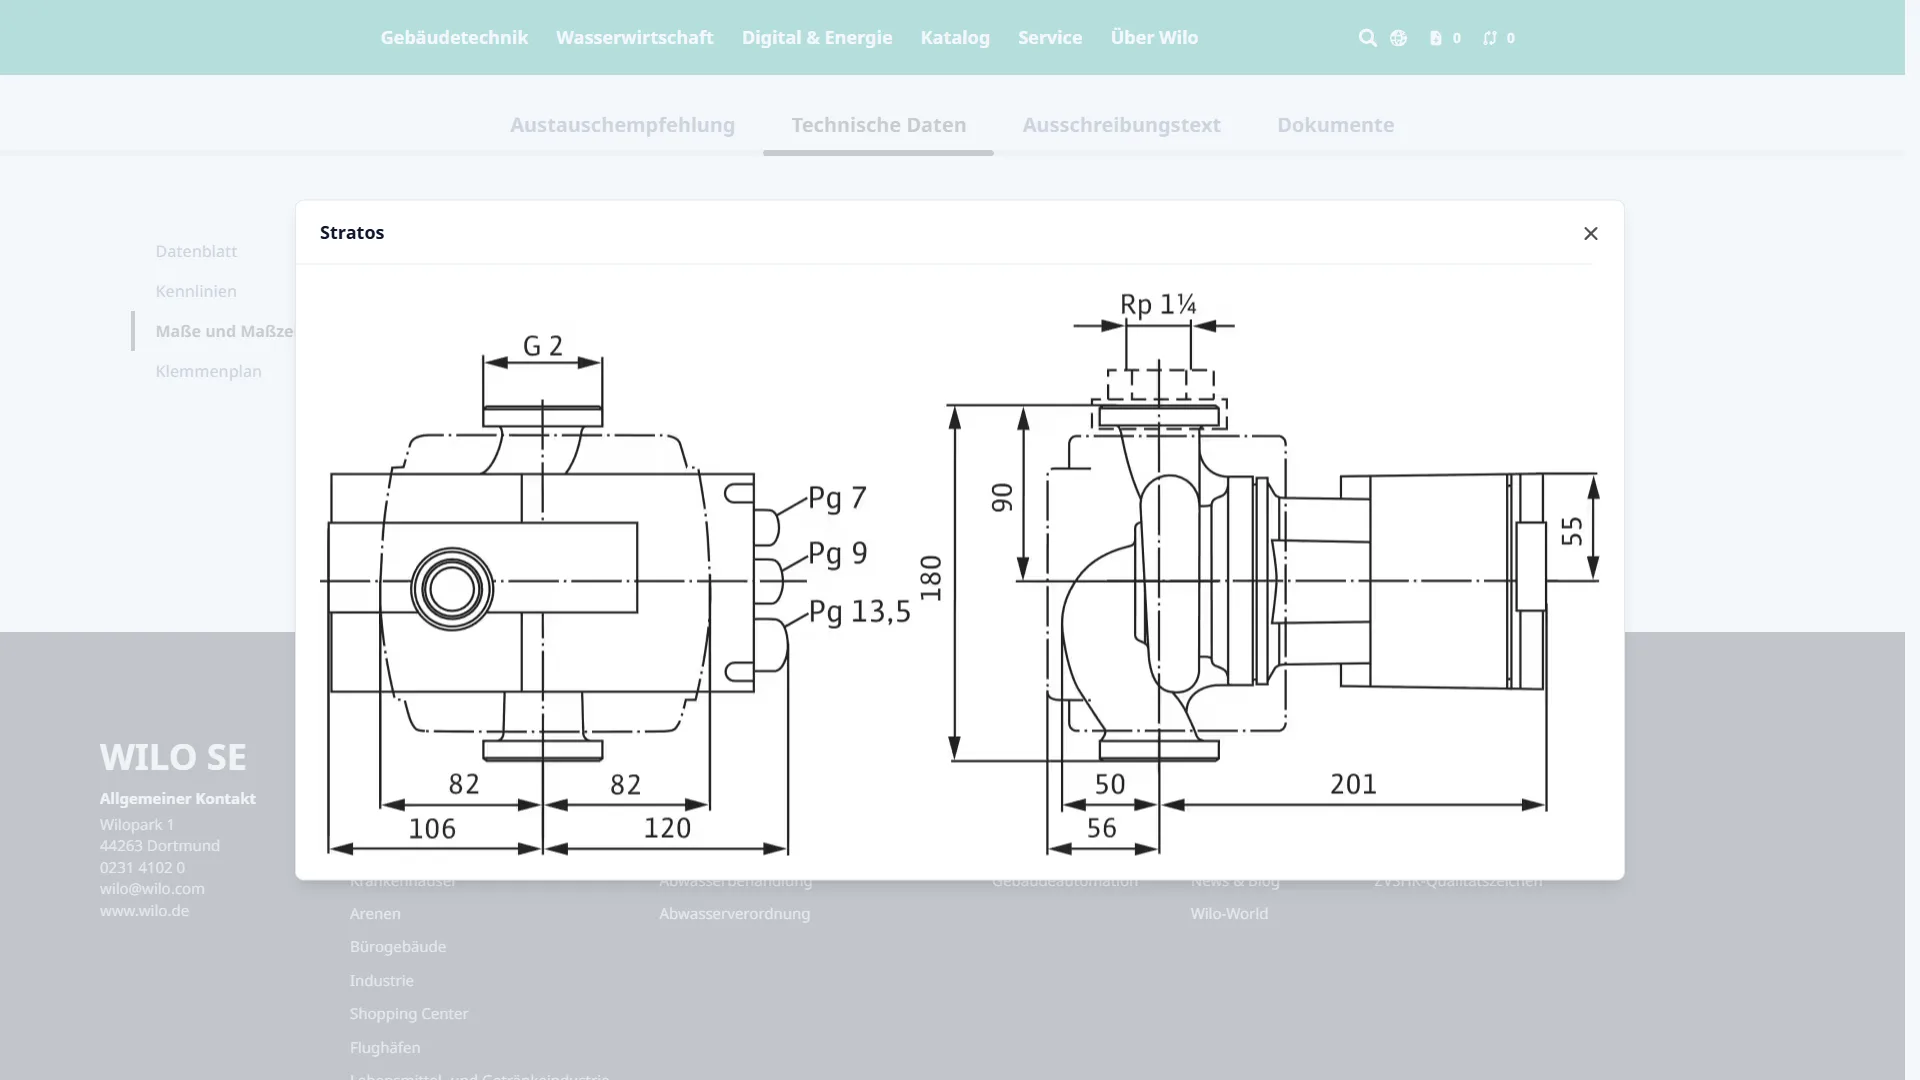Open the Gebäudetechnik menu
The height and width of the screenshot is (1080, 1920).
454,37
